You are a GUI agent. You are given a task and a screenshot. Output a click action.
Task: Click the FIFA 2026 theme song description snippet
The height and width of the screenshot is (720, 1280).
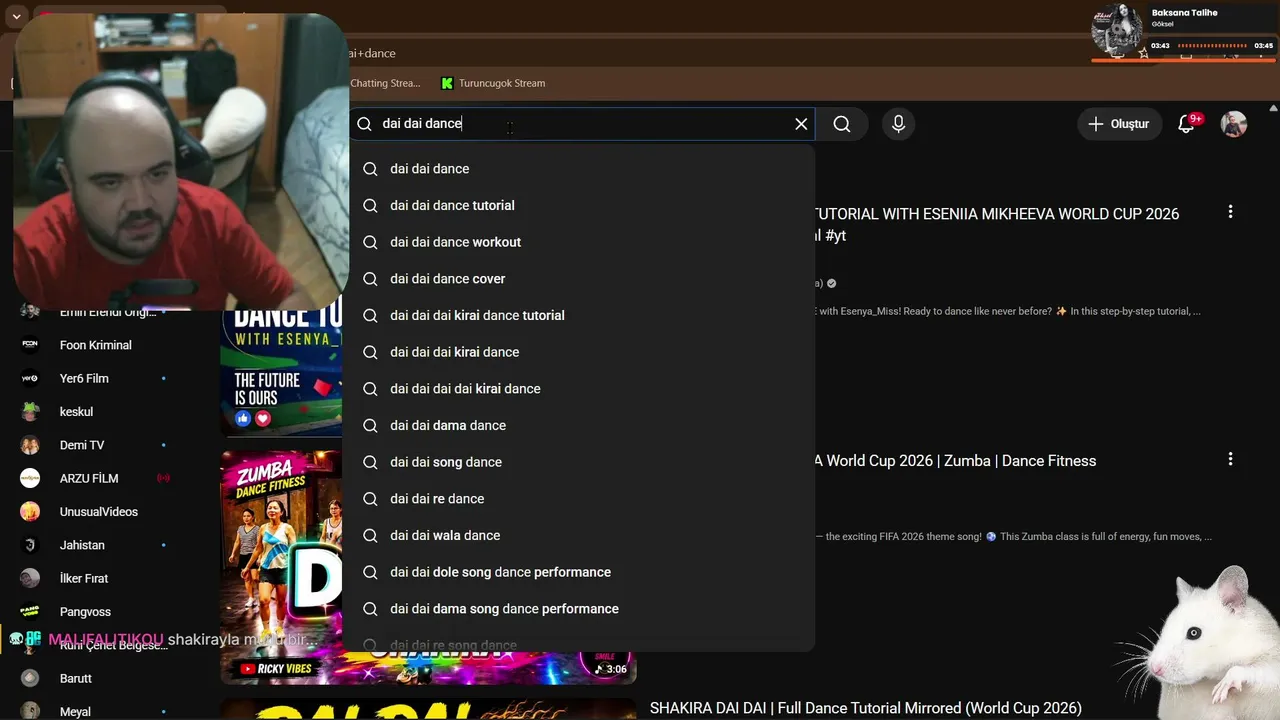[x=1015, y=536]
